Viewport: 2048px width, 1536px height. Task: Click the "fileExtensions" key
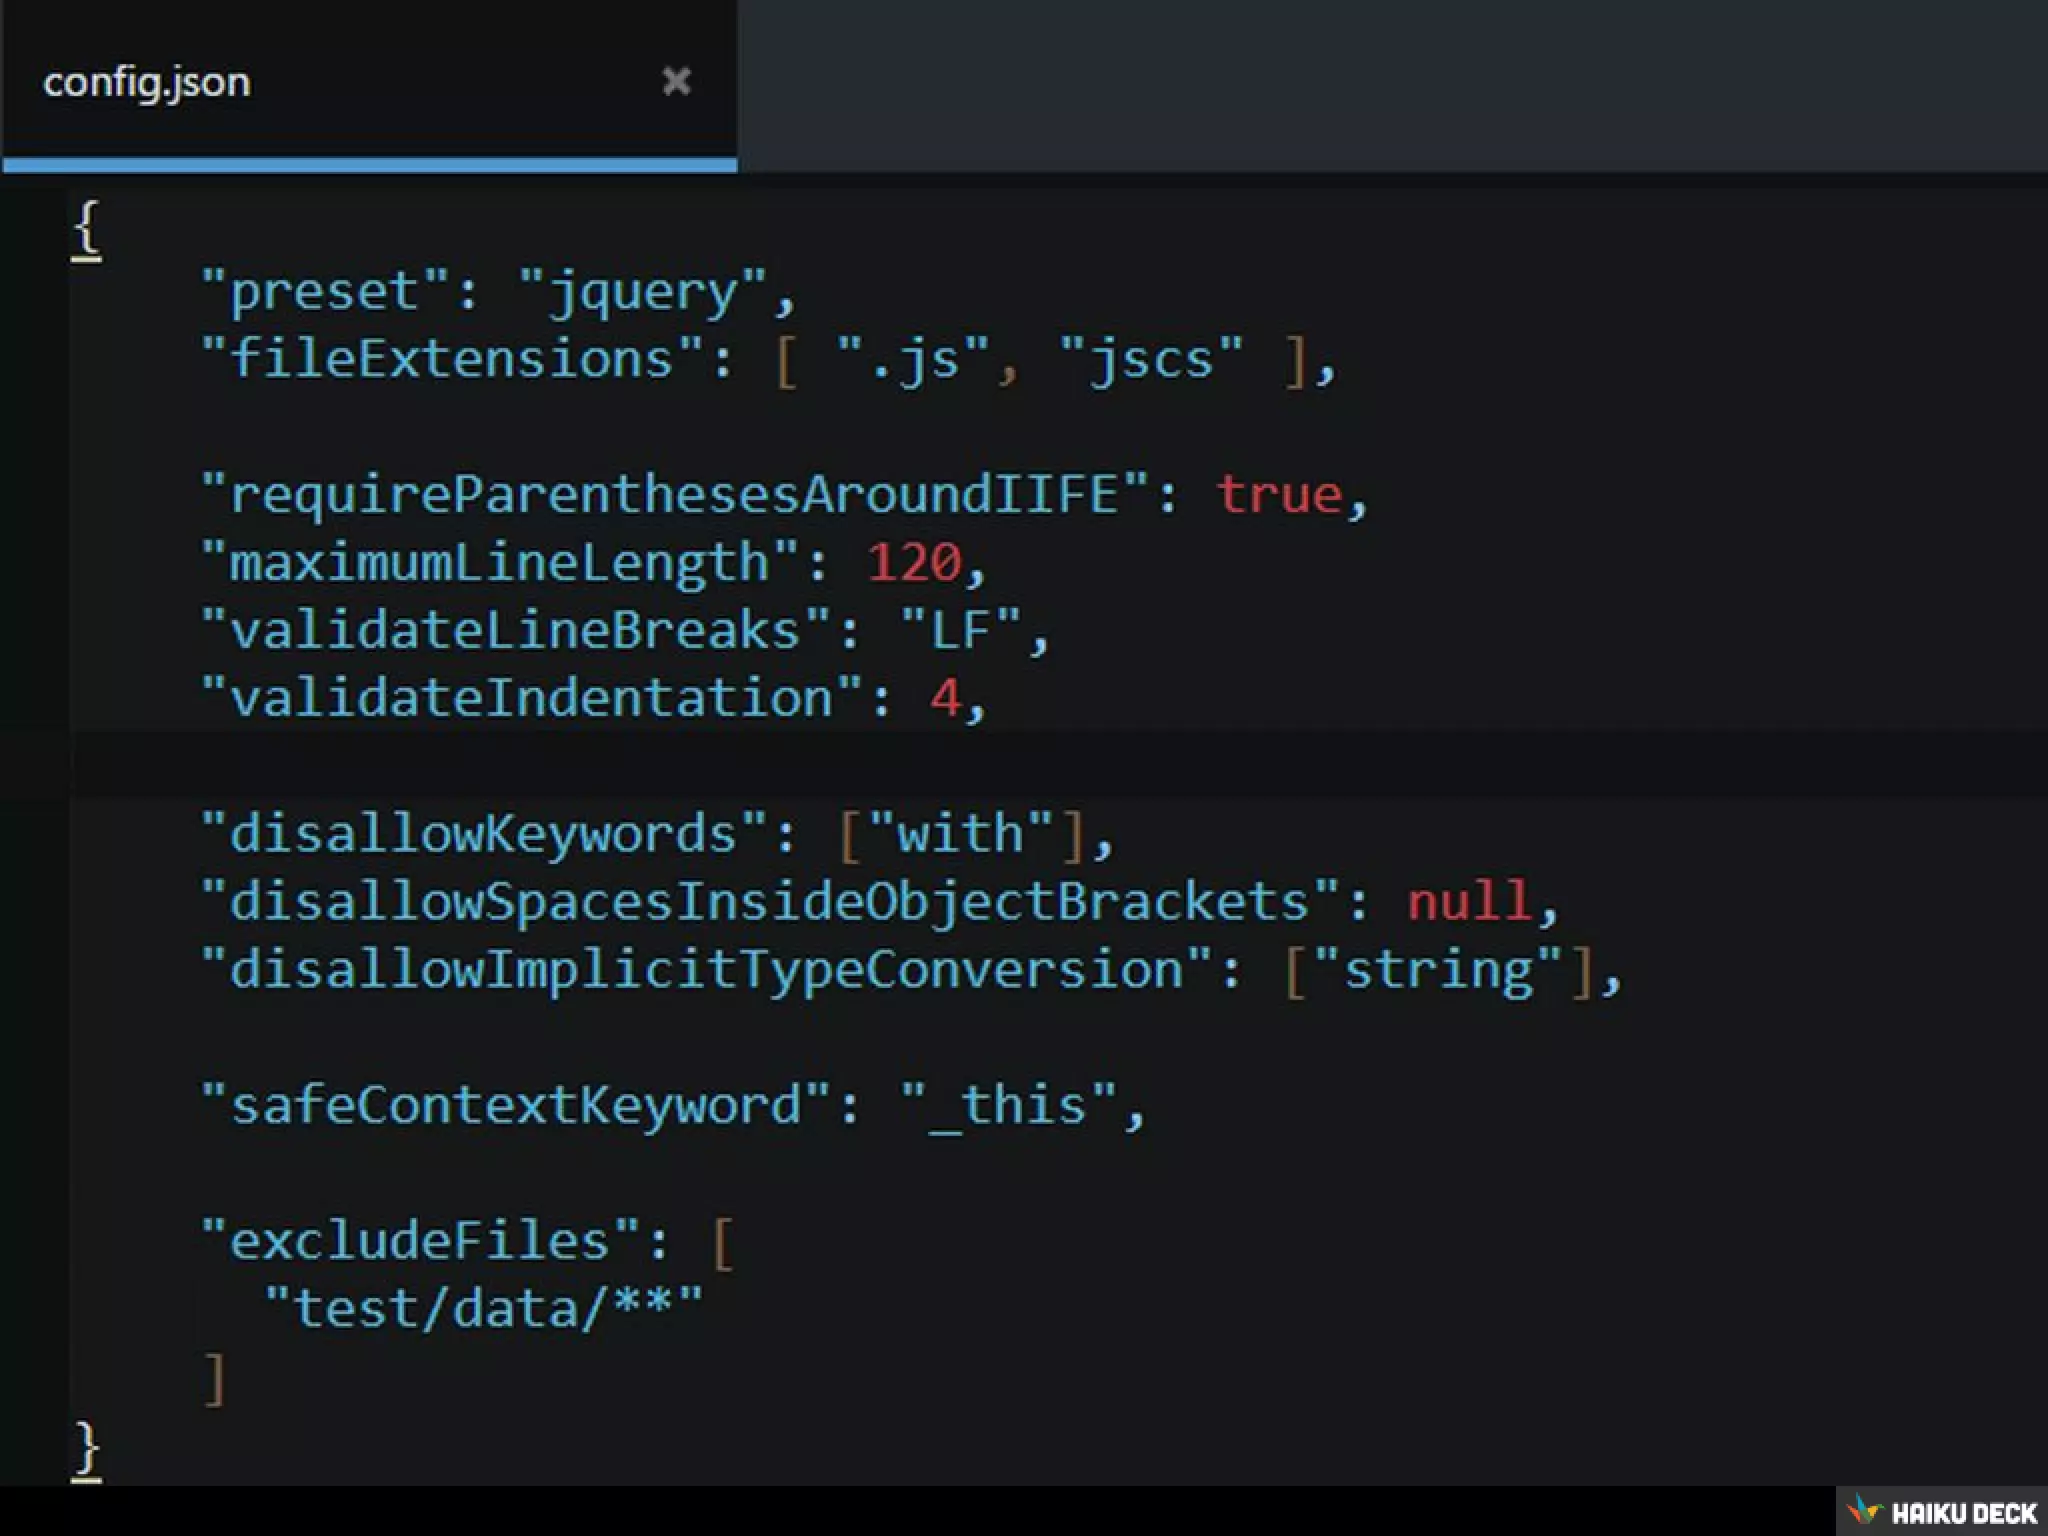(x=453, y=359)
